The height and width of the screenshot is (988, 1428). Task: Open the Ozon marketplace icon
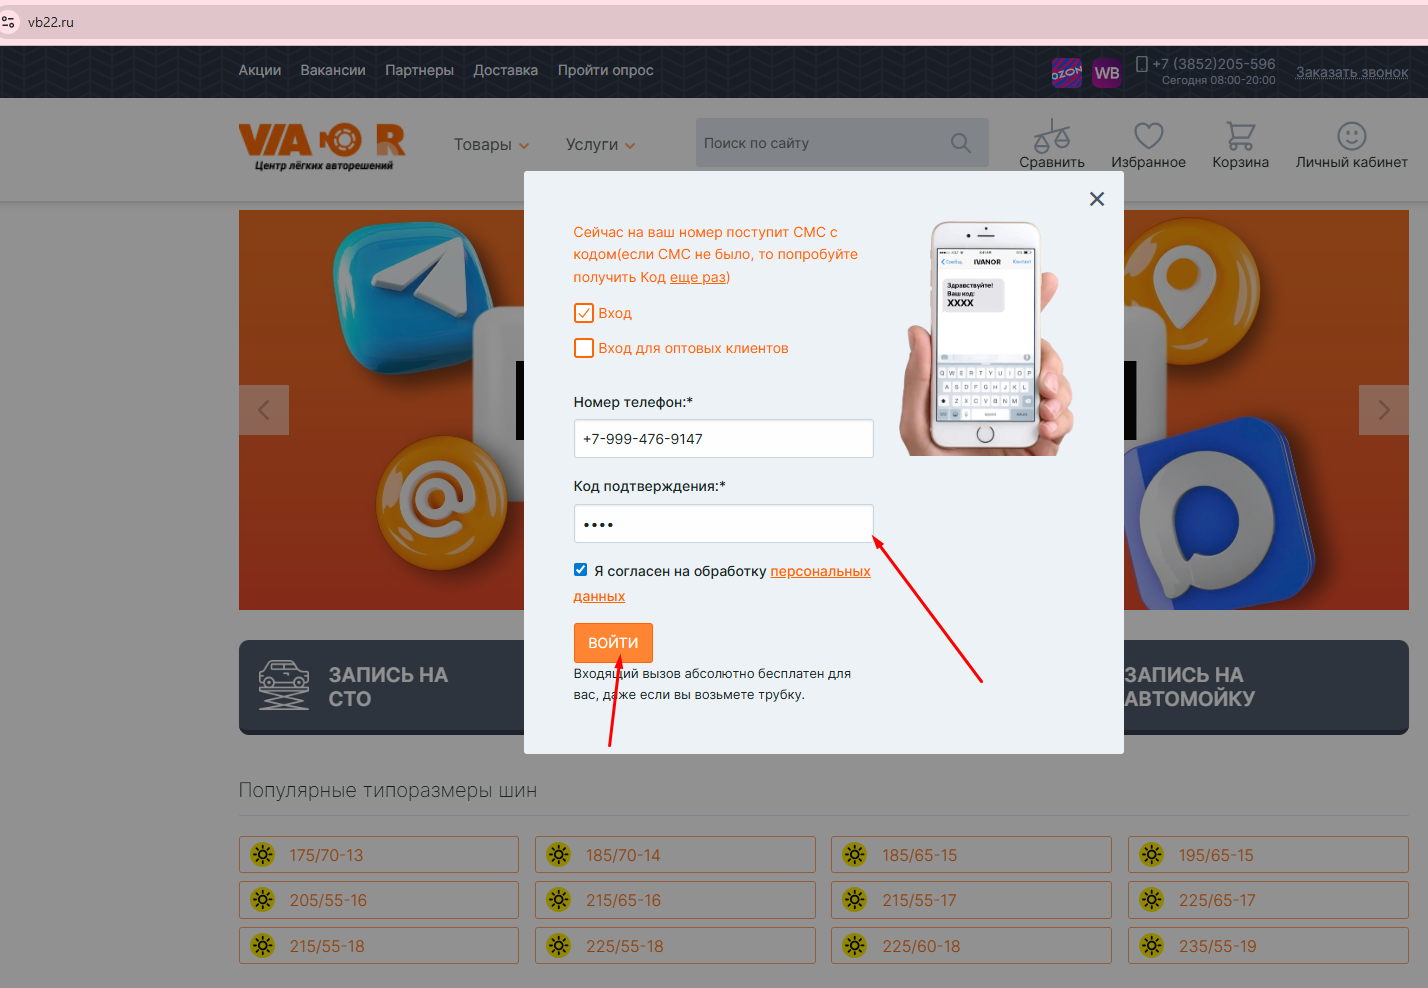(x=1066, y=73)
